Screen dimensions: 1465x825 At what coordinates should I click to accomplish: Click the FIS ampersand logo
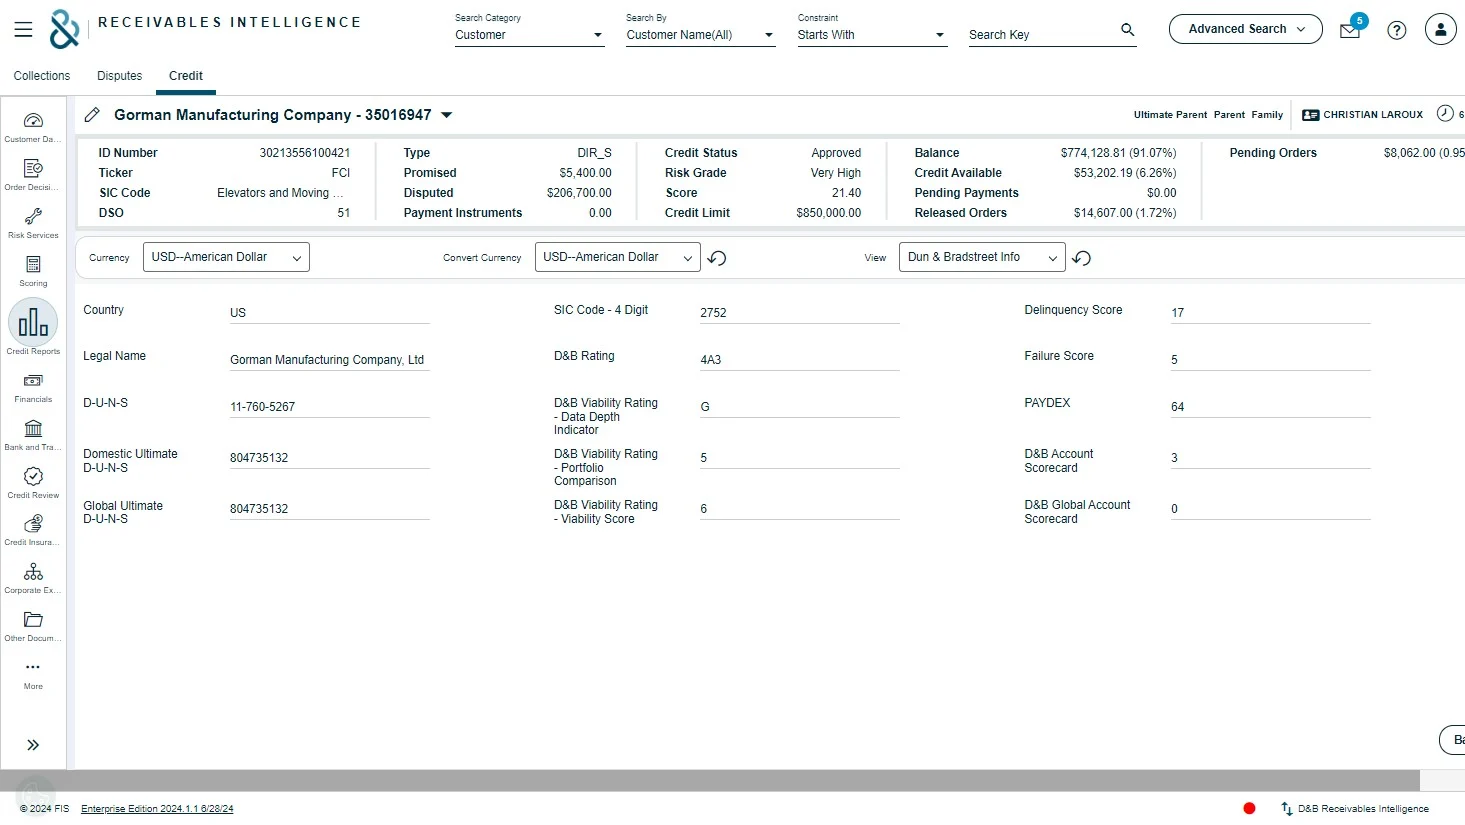pos(64,30)
